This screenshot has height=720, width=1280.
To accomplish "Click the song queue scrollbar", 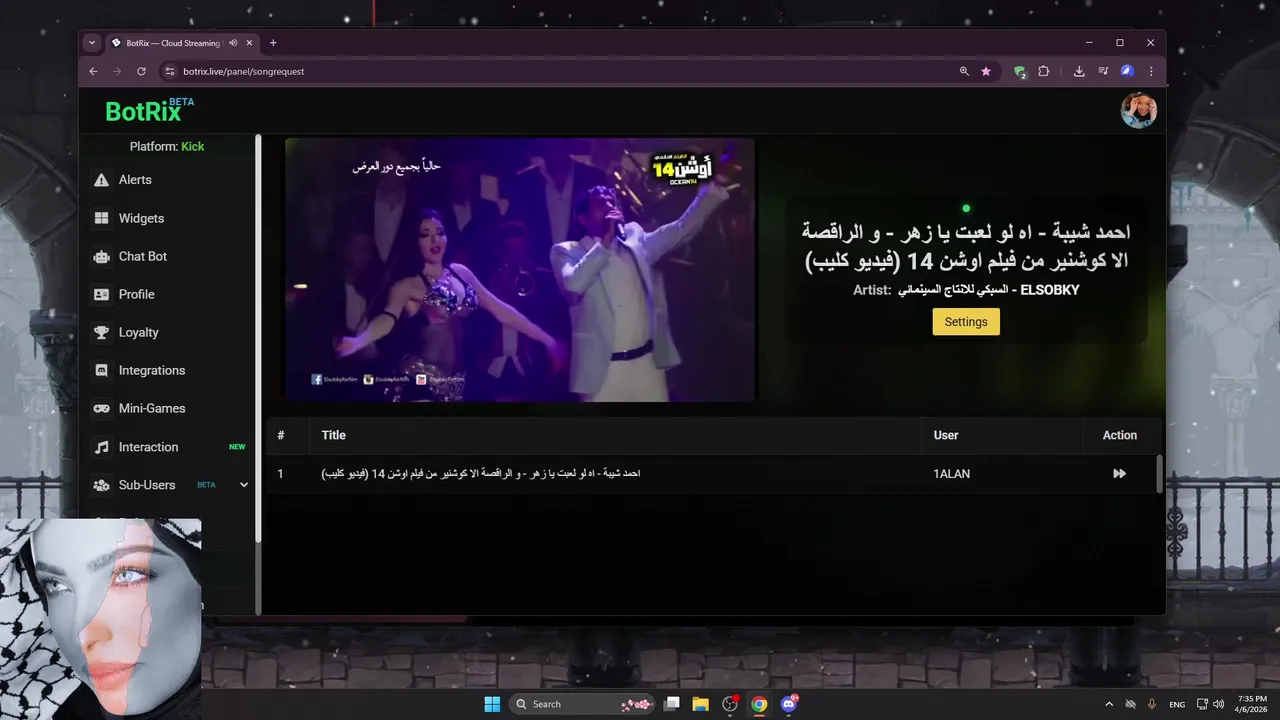I will click(1160, 474).
